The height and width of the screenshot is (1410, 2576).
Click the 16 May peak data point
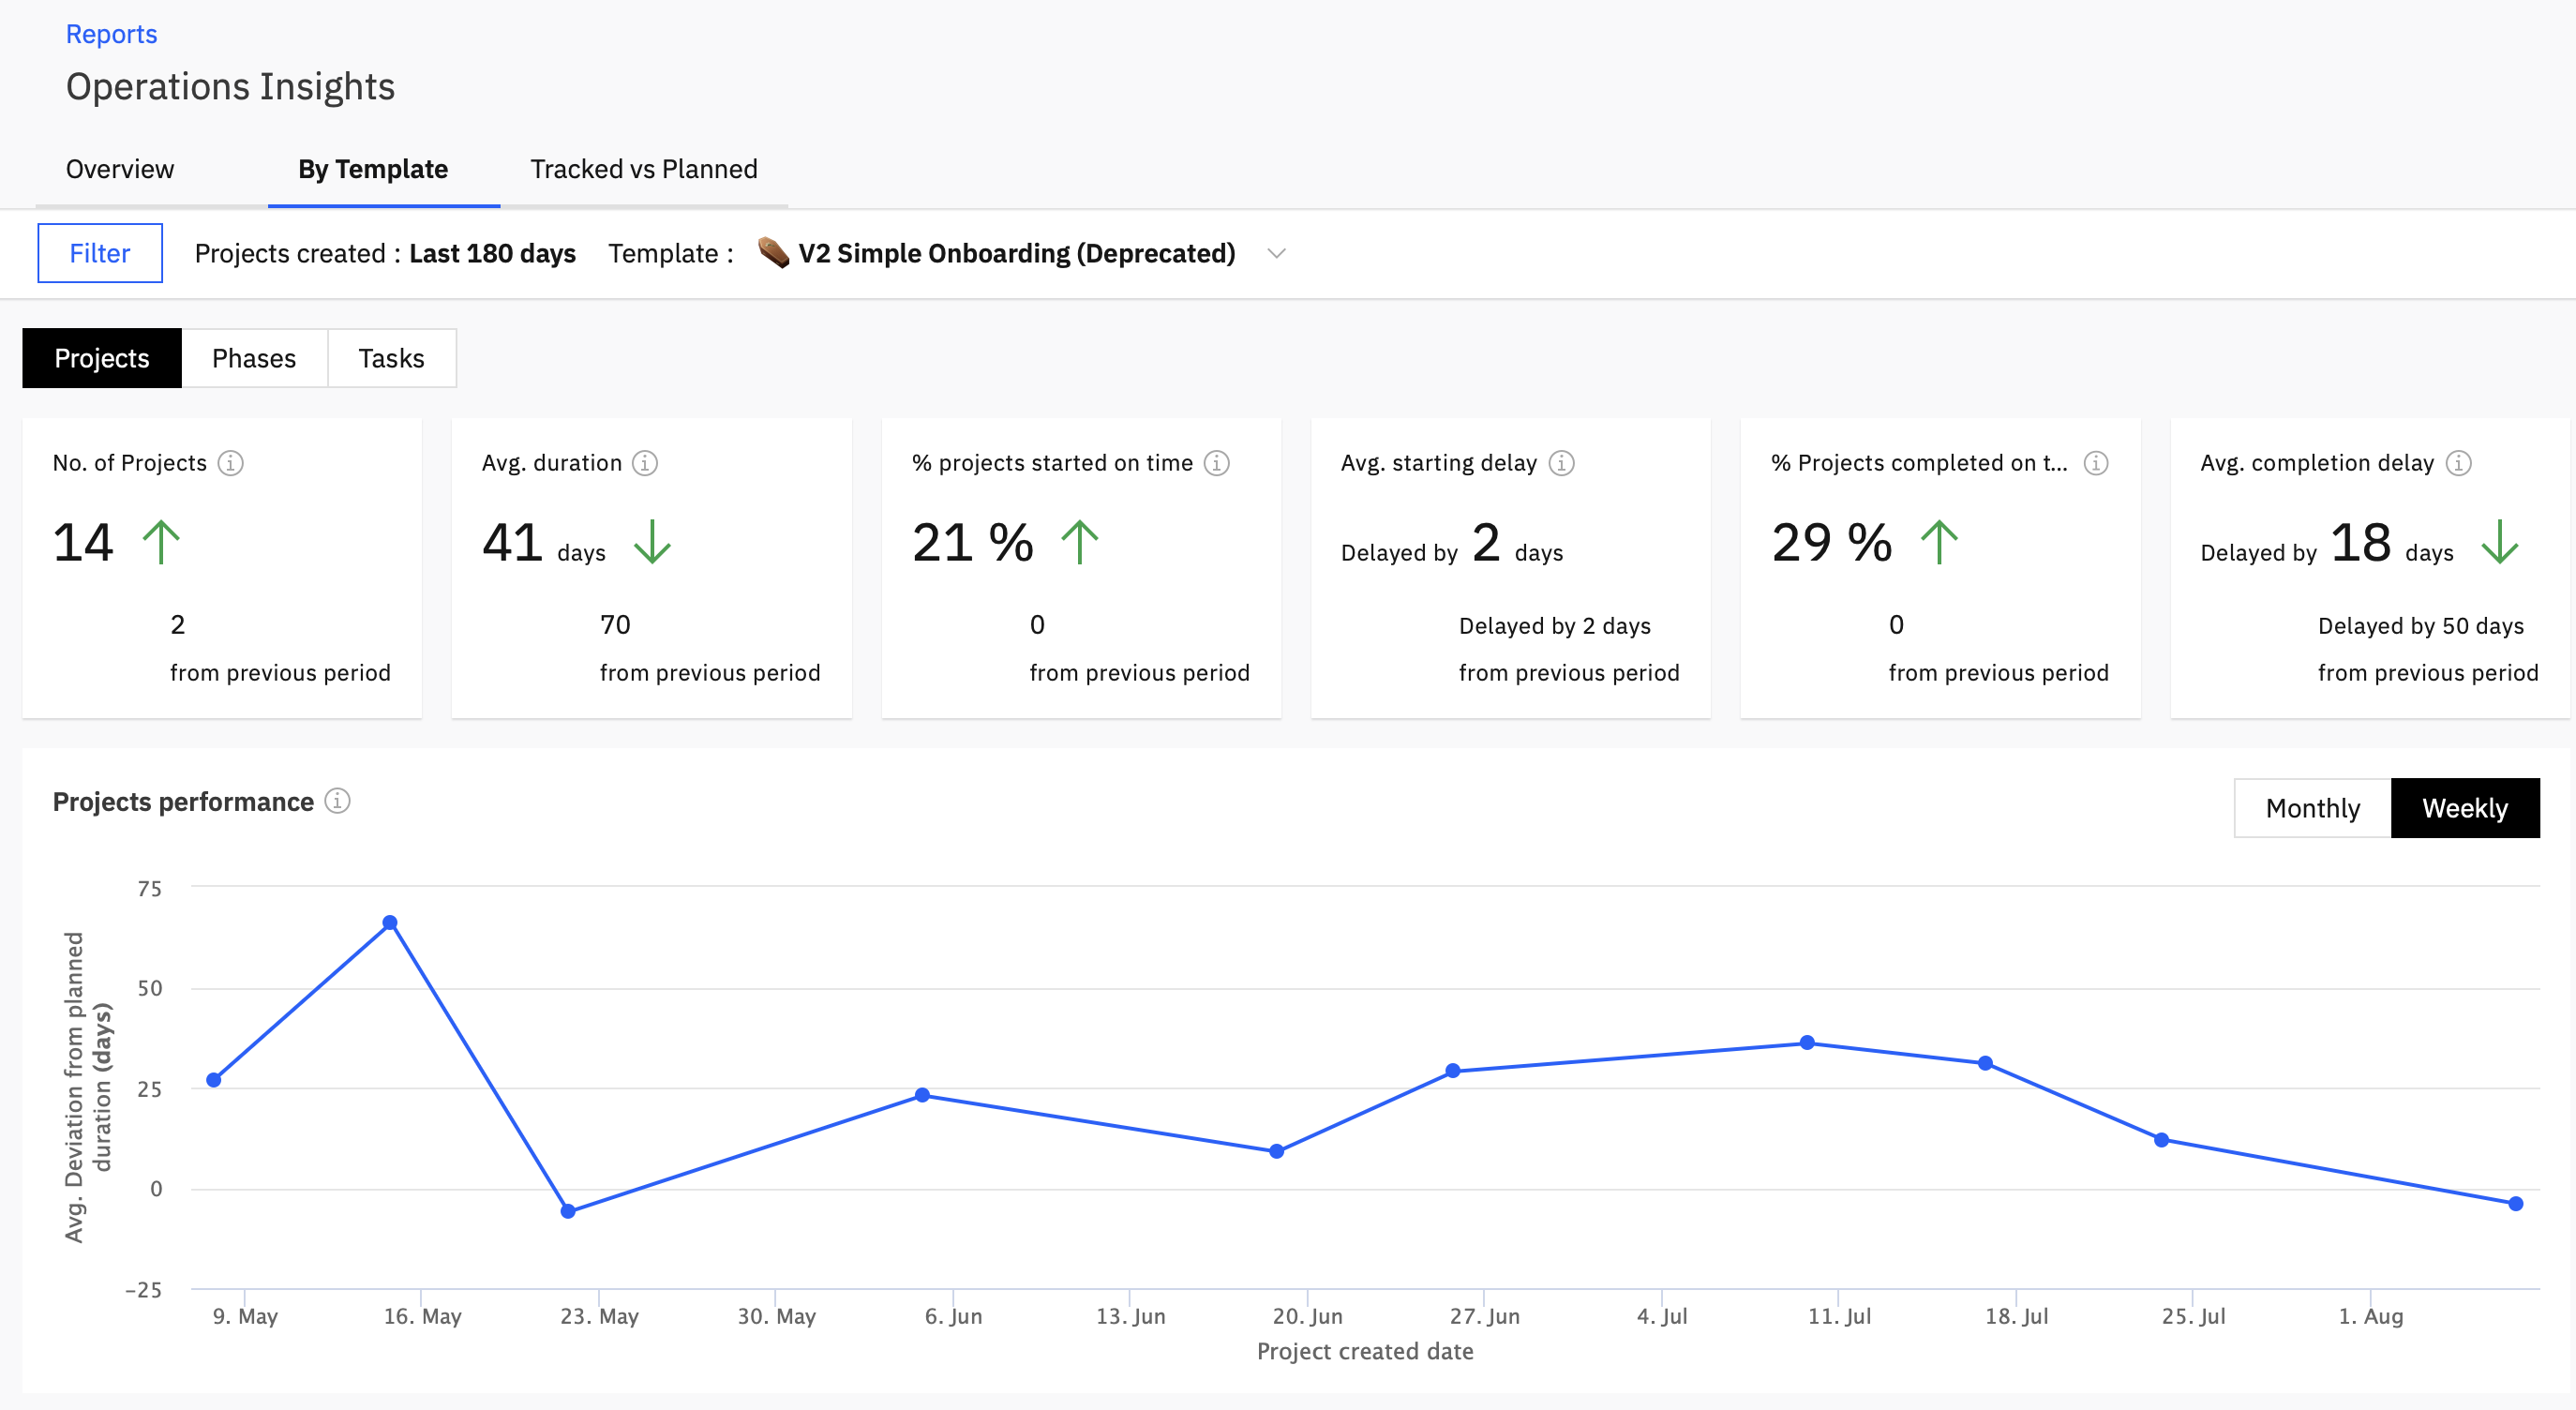[x=390, y=922]
